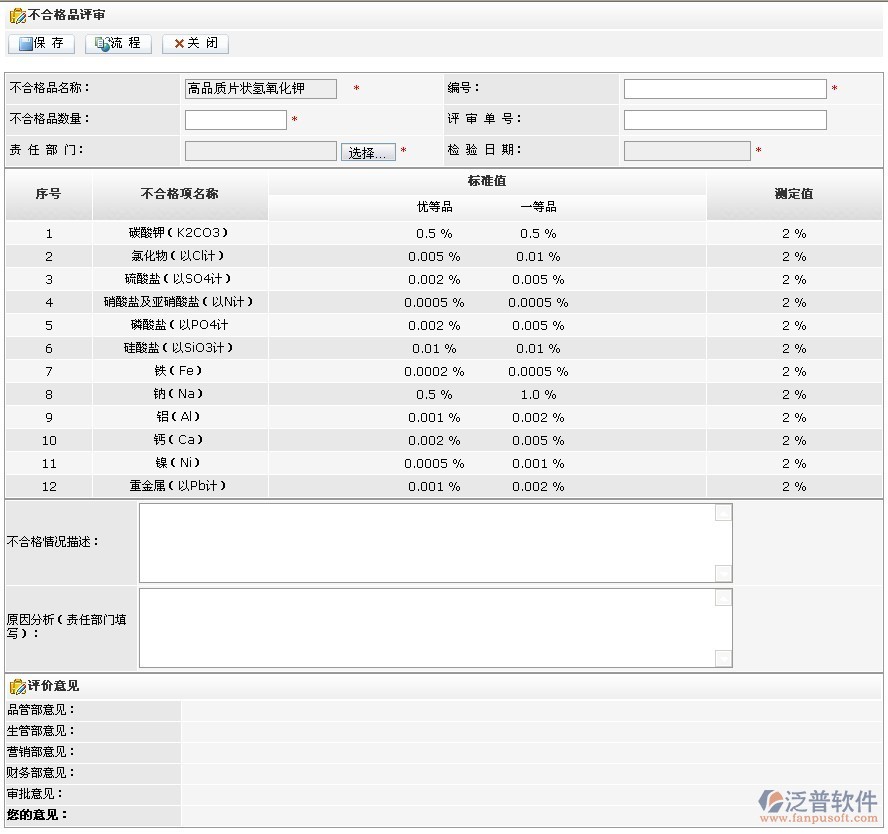Click the 责任部门 field
Viewport: 888px width, 834px height.
pos(260,151)
